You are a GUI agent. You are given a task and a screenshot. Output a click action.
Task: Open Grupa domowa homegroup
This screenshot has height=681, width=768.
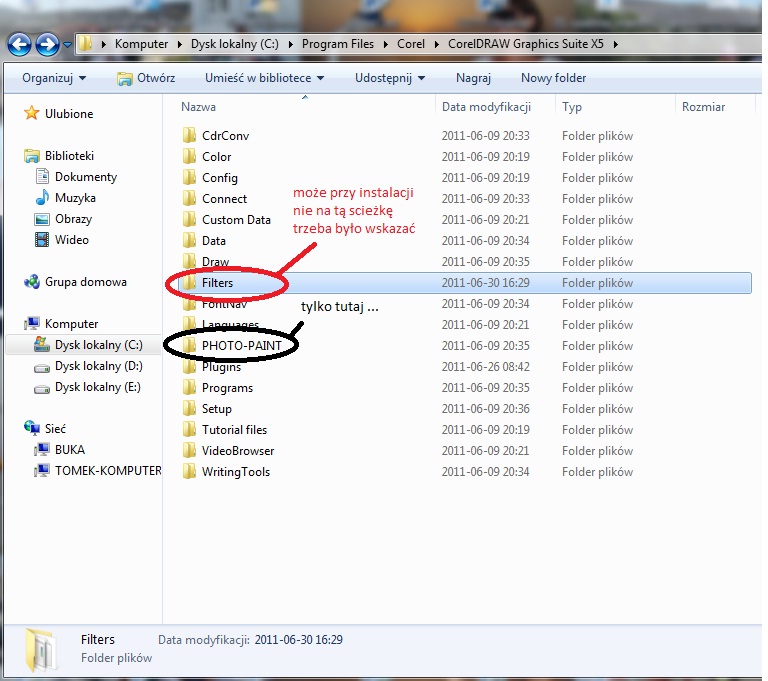(85, 282)
